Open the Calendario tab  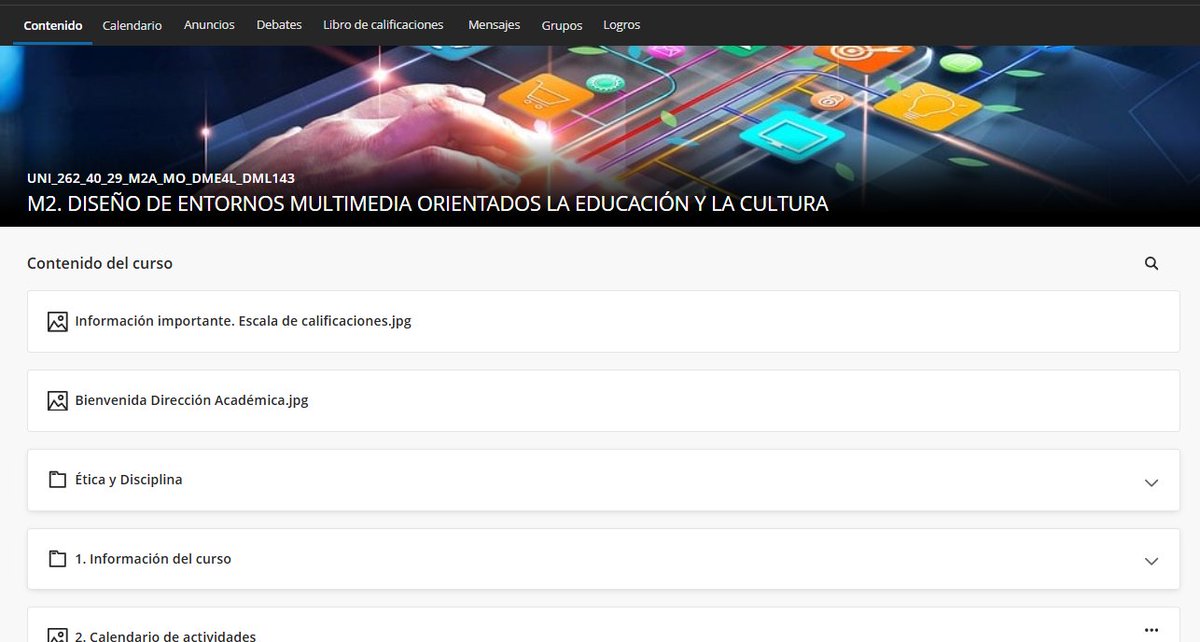(132, 25)
